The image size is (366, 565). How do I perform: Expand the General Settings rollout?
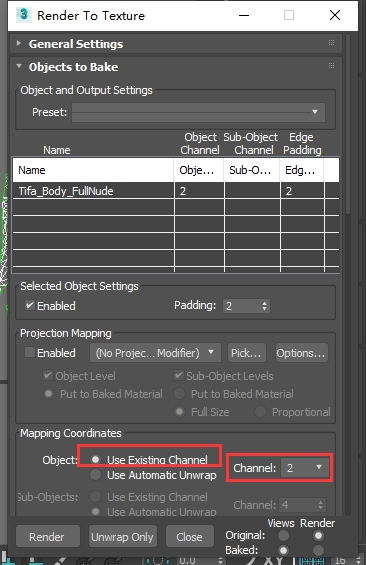point(19,44)
